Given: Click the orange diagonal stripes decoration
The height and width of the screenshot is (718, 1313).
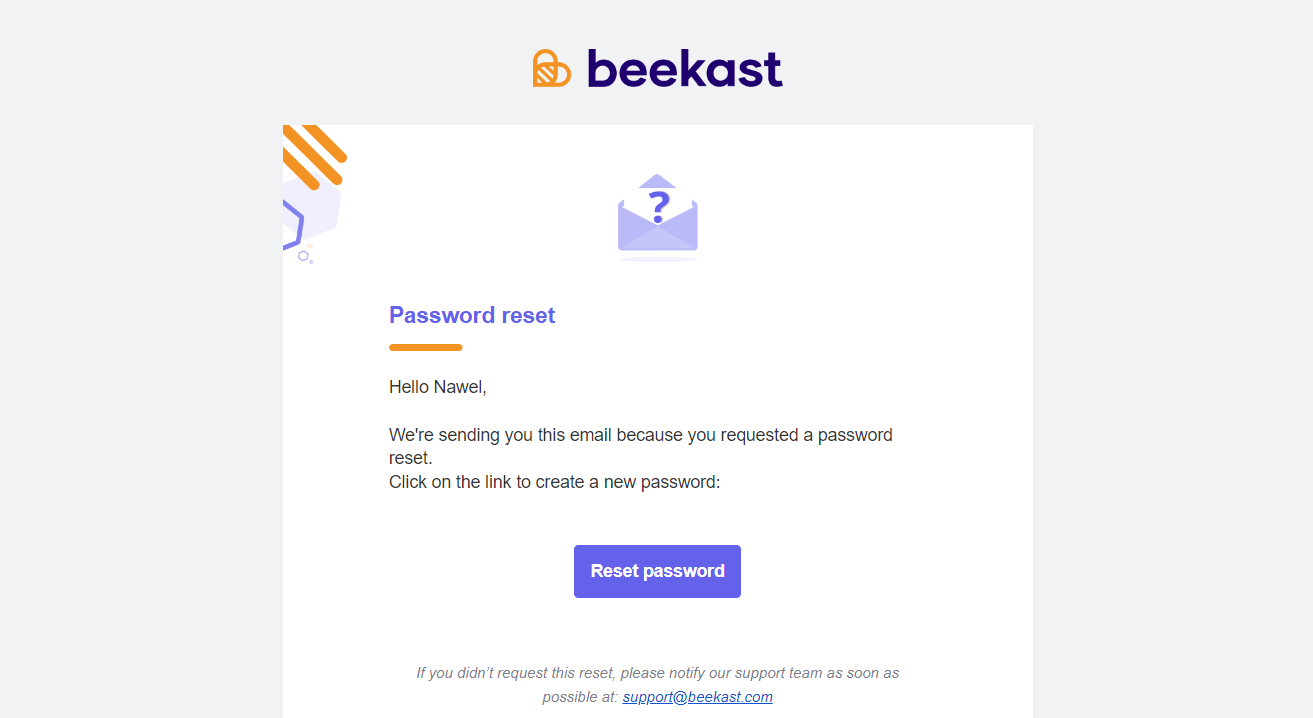Looking at the screenshot, I should 313,155.
